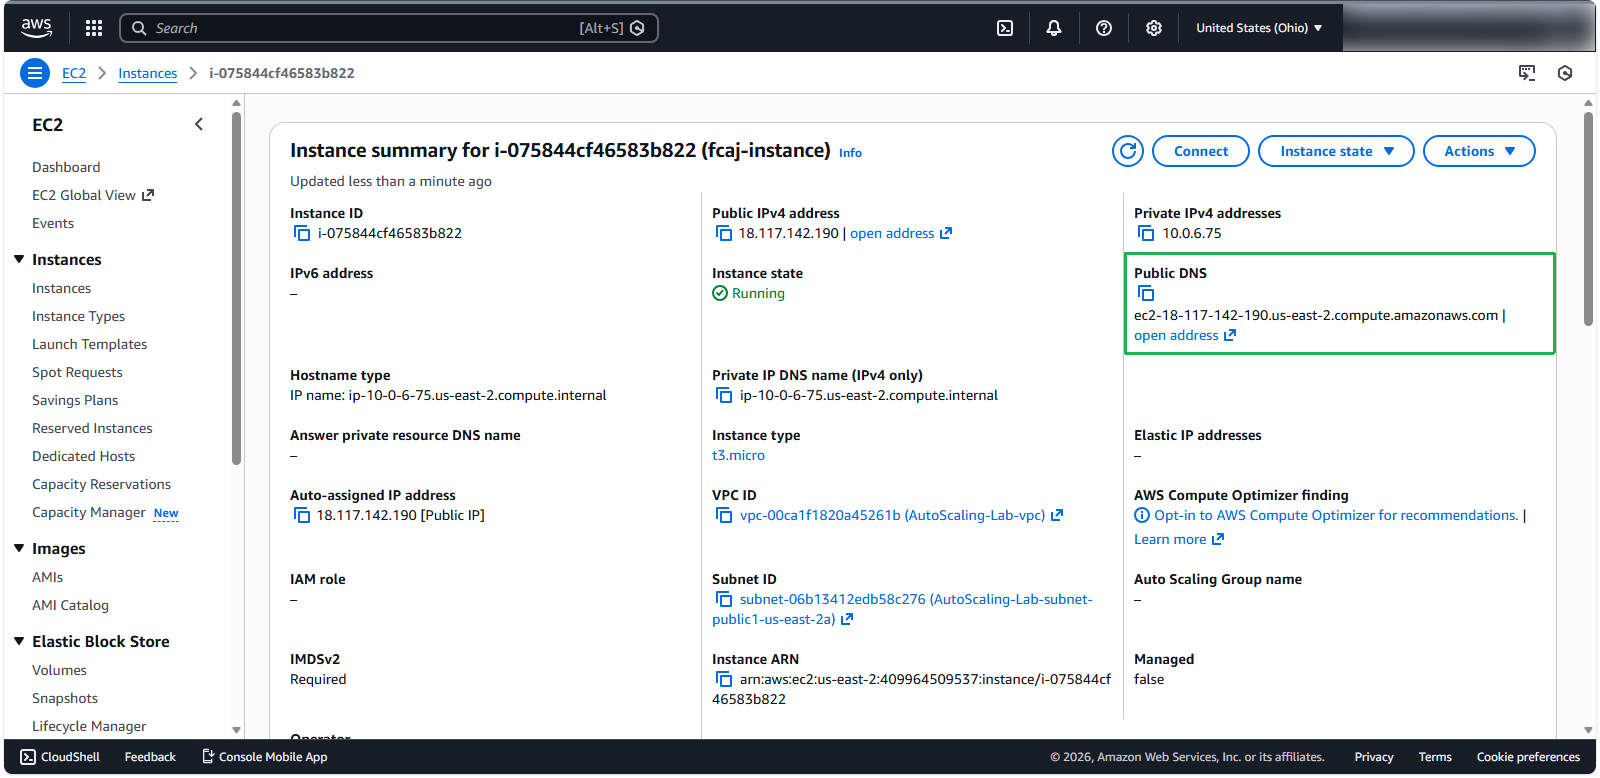The image size is (1600, 778).
Task: Collapse the Images section in sidebar
Action: (19, 548)
